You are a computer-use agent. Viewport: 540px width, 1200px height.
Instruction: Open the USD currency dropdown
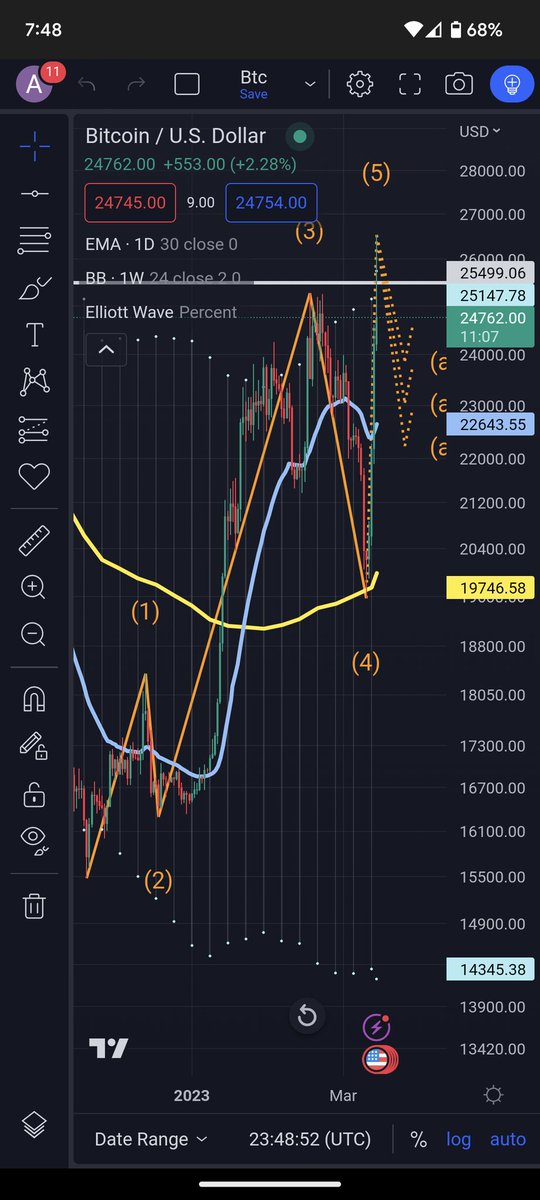(x=480, y=131)
